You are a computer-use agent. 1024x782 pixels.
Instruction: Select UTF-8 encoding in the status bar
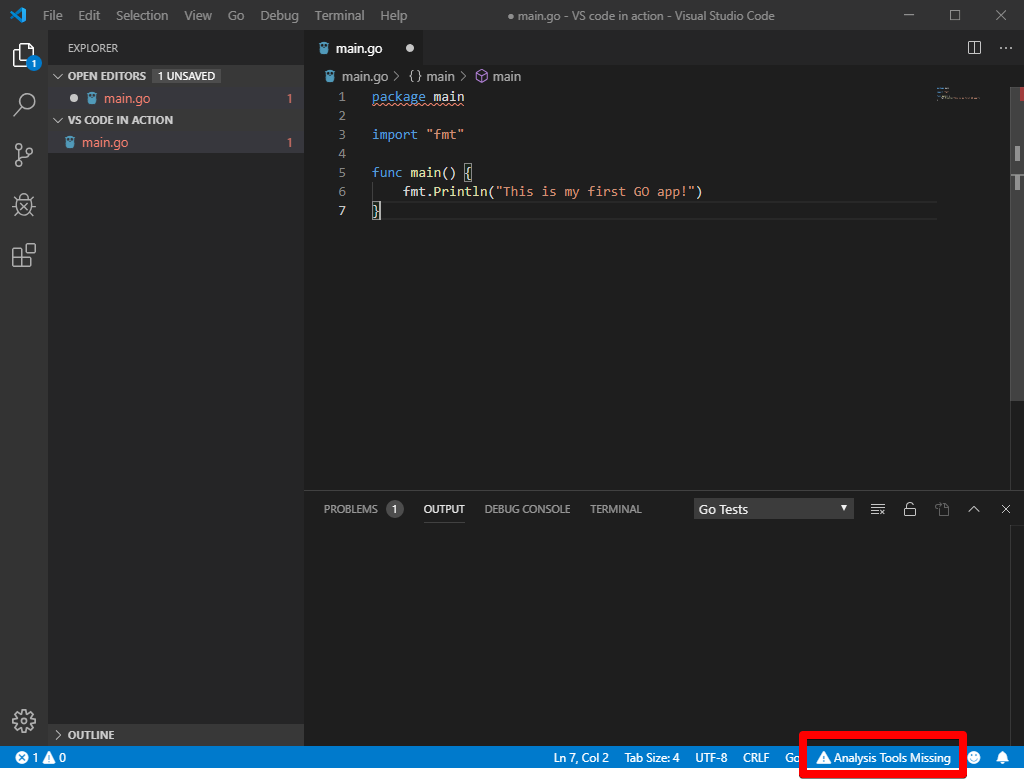coord(711,757)
